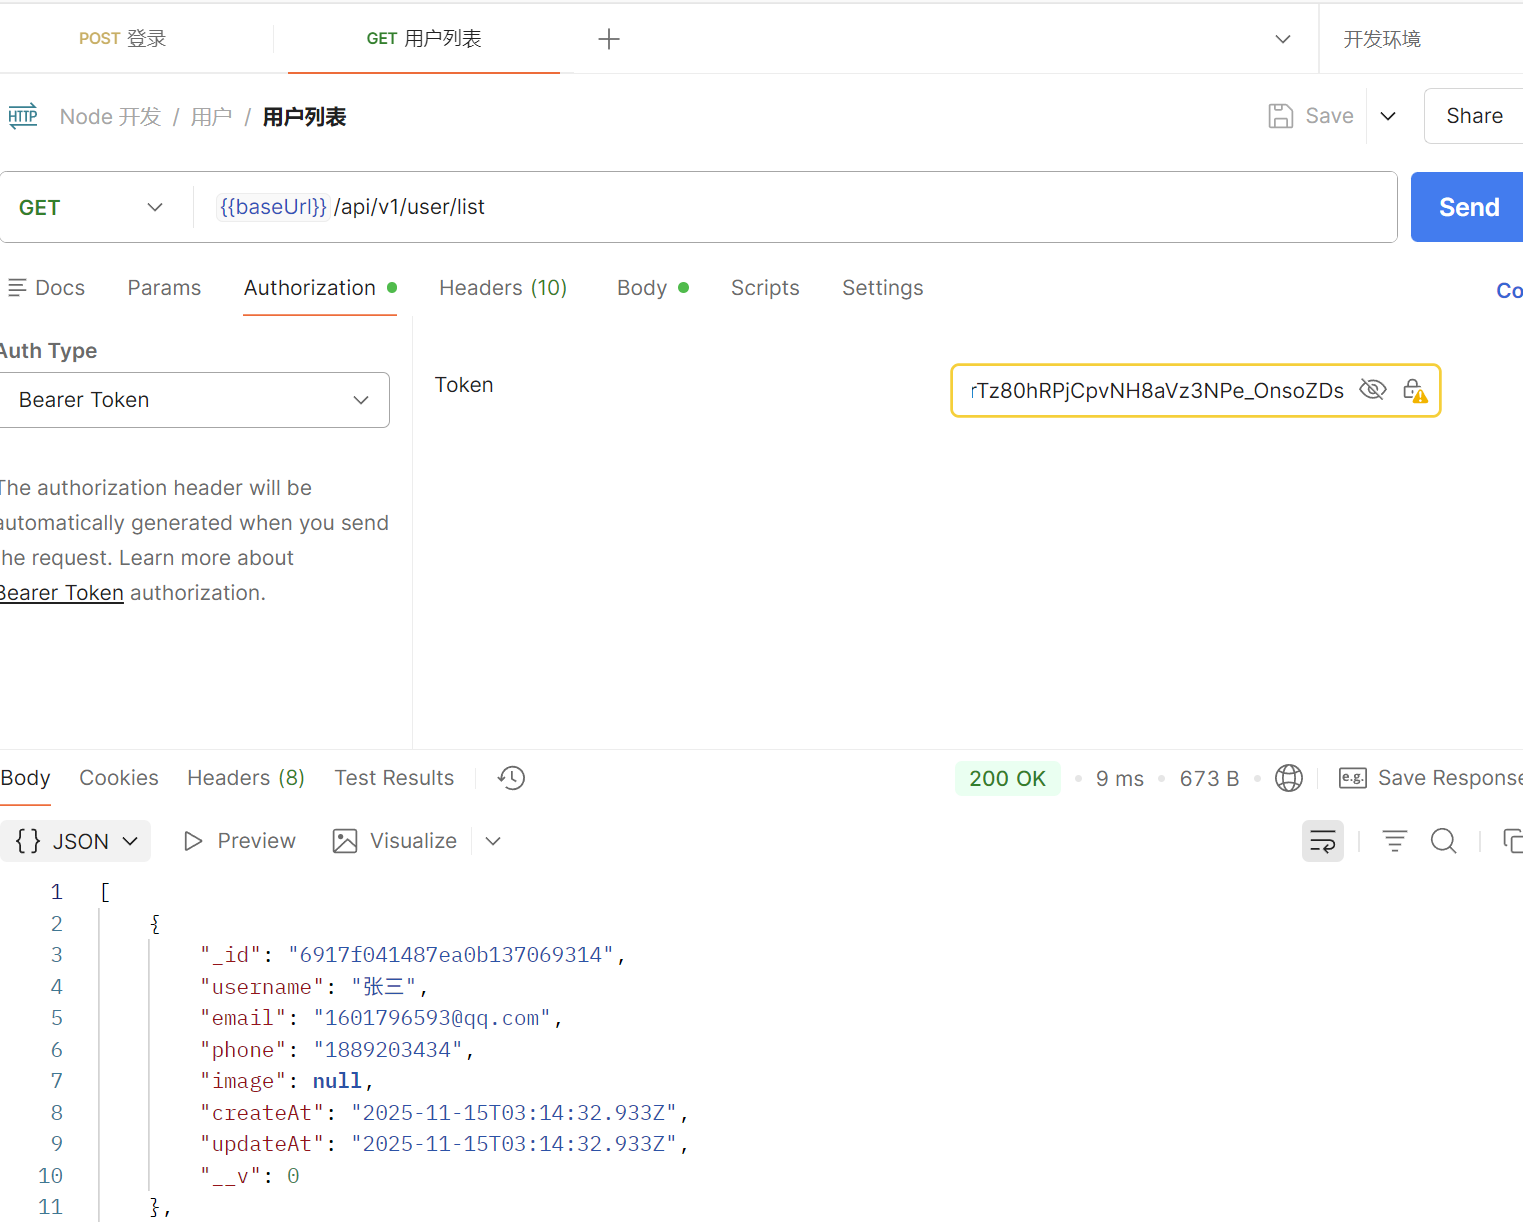Viewport: 1523px width, 1222px height.
Task: Click line number 10 in response gutter
Action: click(x=50, y=1176)
